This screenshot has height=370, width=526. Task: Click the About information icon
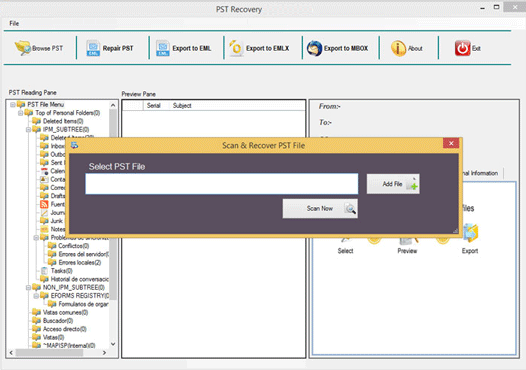[x=398, y=48]
